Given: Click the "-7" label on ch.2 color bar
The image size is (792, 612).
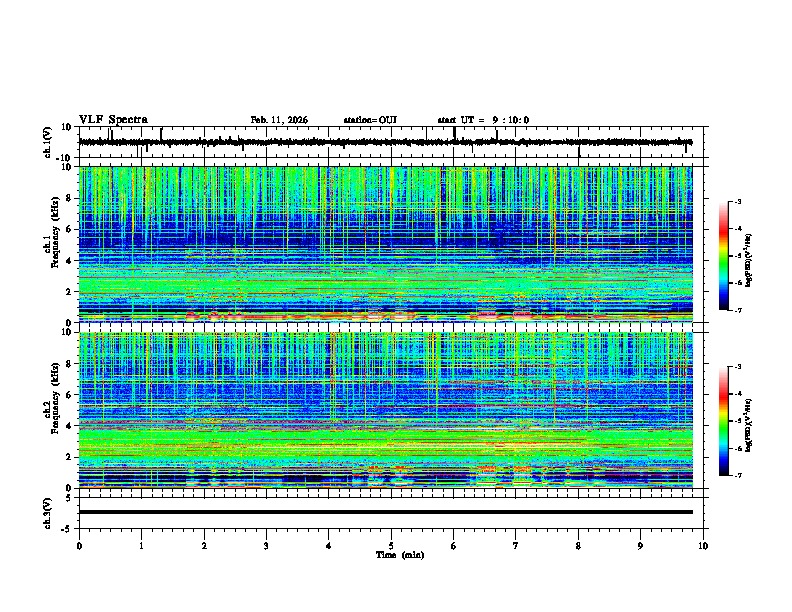Looking at the screenshot, I should coord(737,475).
